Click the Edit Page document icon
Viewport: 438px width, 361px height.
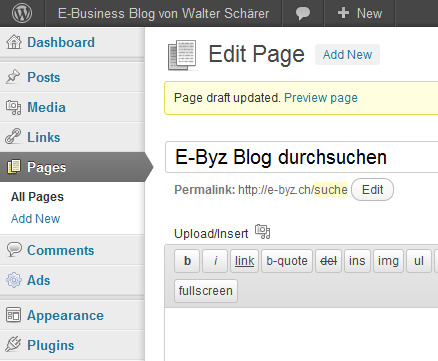pos(182,55)
